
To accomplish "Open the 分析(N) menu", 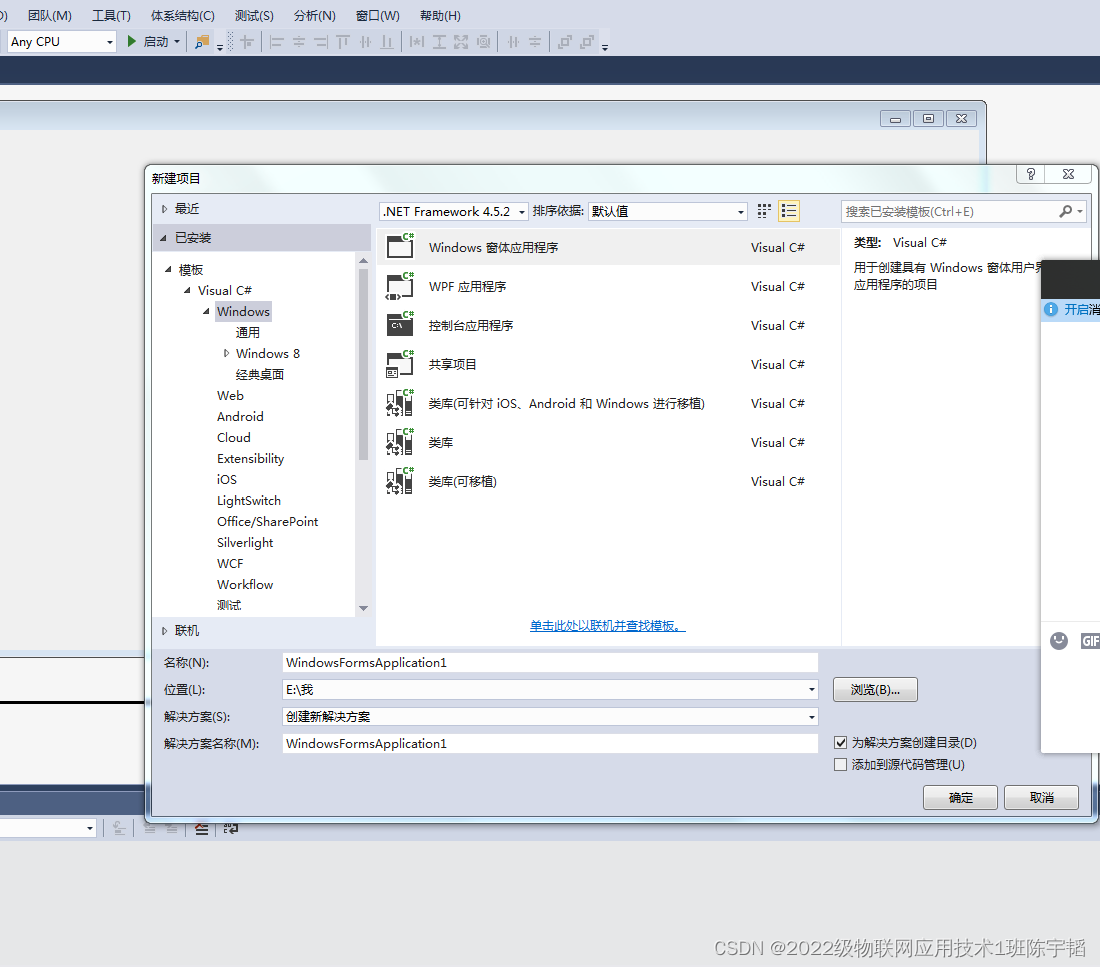I will tap(314, 15).
